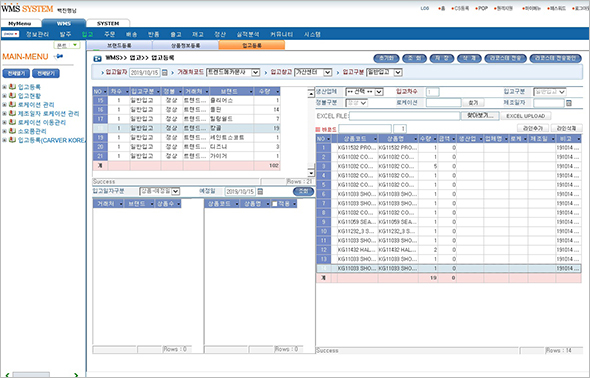590x378 pixels.
Task: Select grid row with brand 세인트스코트
Action: click(186, 138)
